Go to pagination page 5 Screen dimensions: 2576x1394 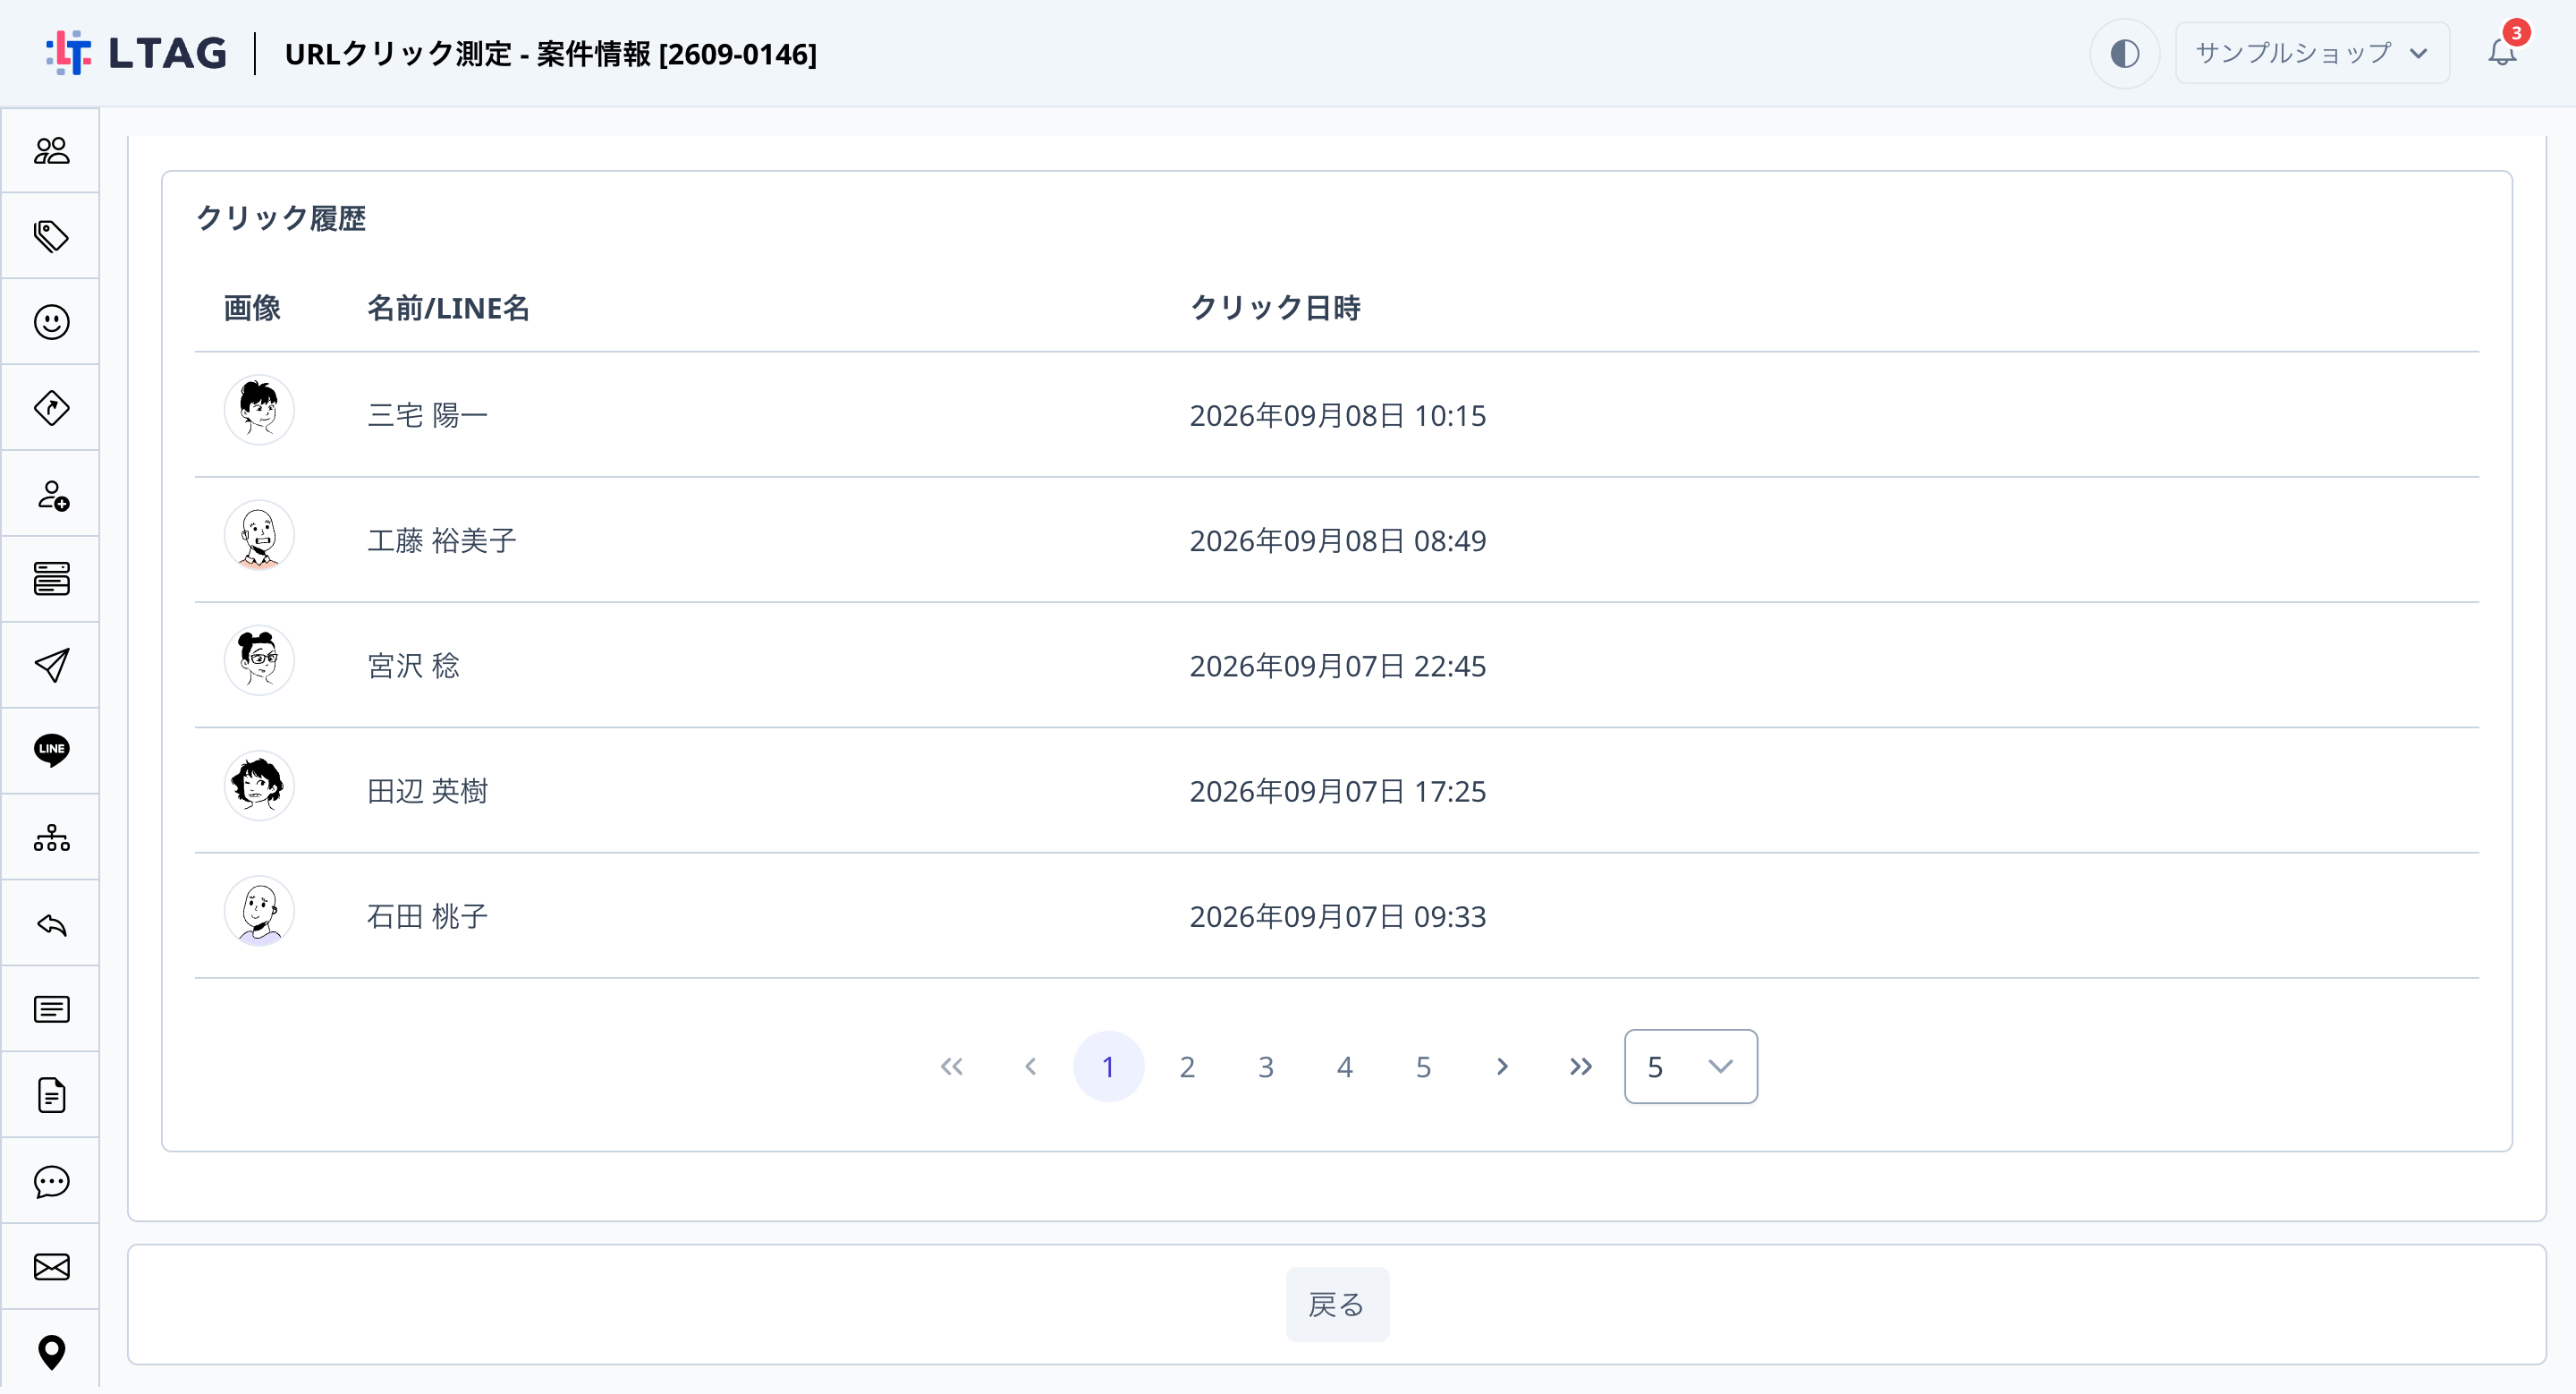[x=1423, y=1066]
